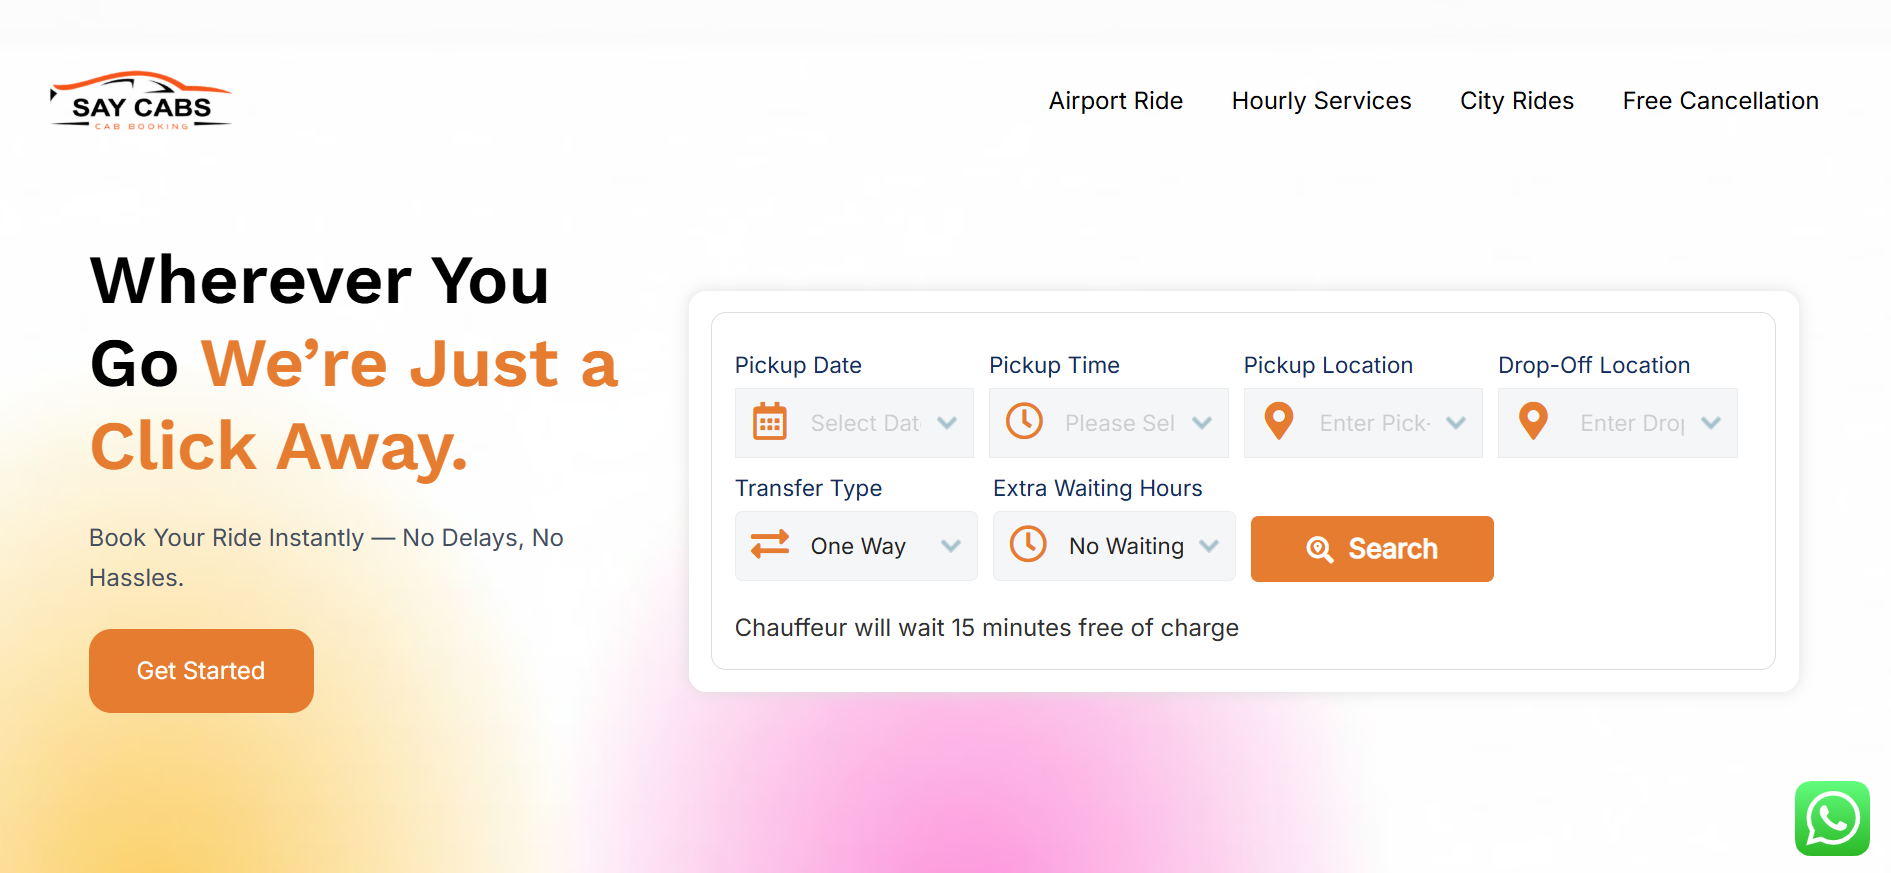Click the swap arrows icon in Transfer Type
The width and height of the screenshot is (1891, 873).
[770, 544]
